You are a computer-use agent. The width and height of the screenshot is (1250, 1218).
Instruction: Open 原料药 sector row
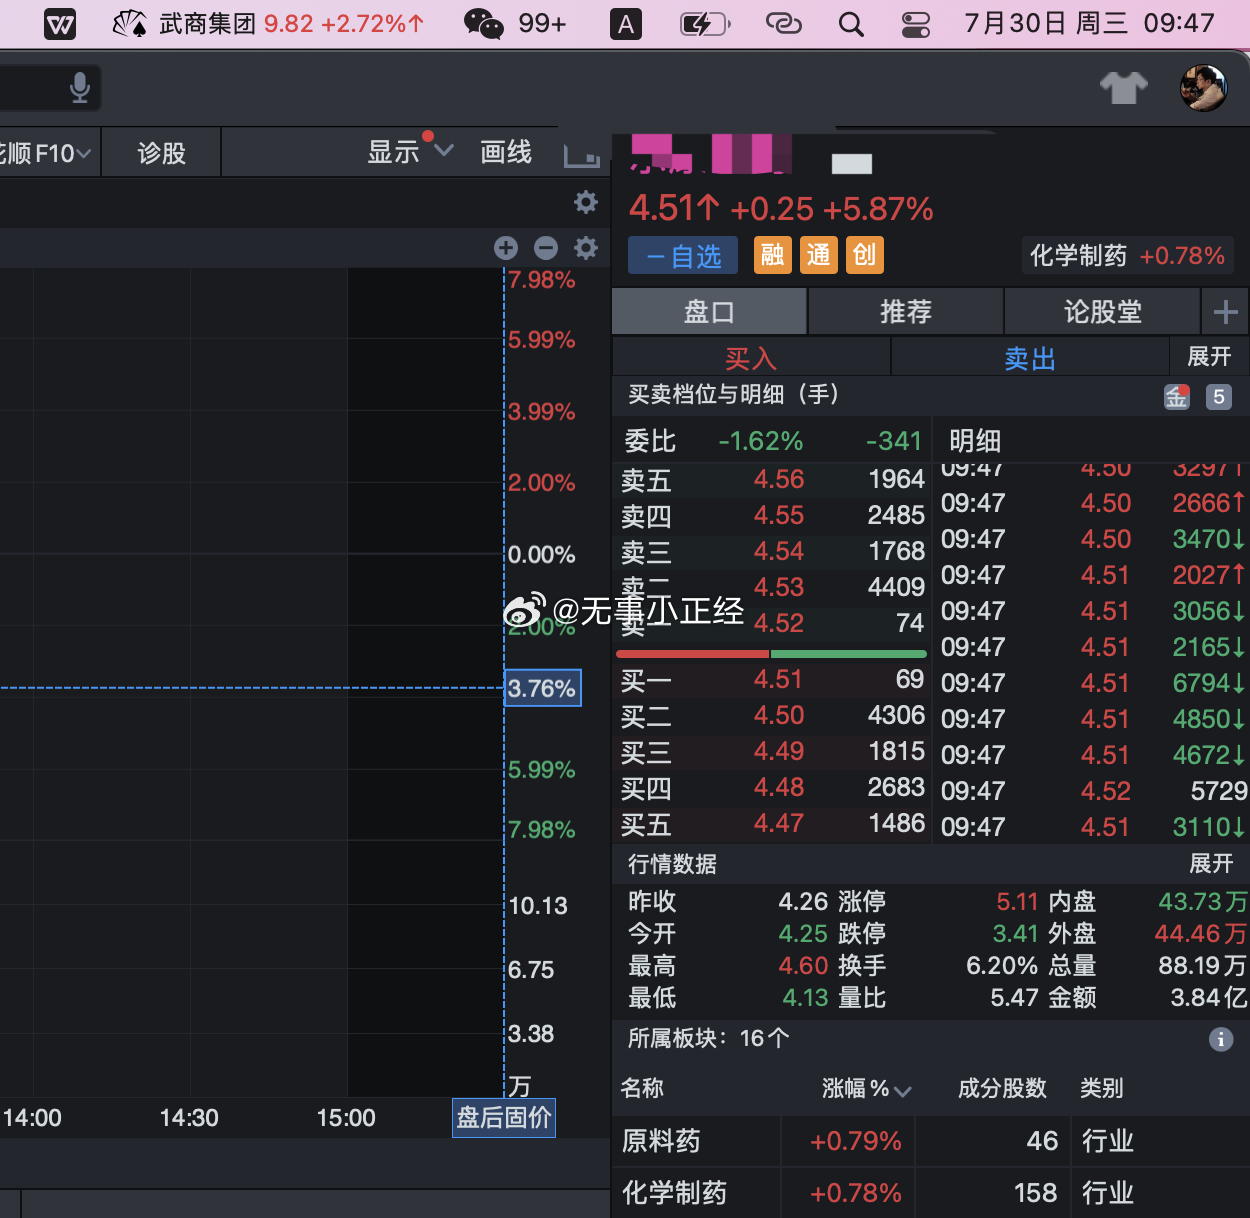point(931,1141)
